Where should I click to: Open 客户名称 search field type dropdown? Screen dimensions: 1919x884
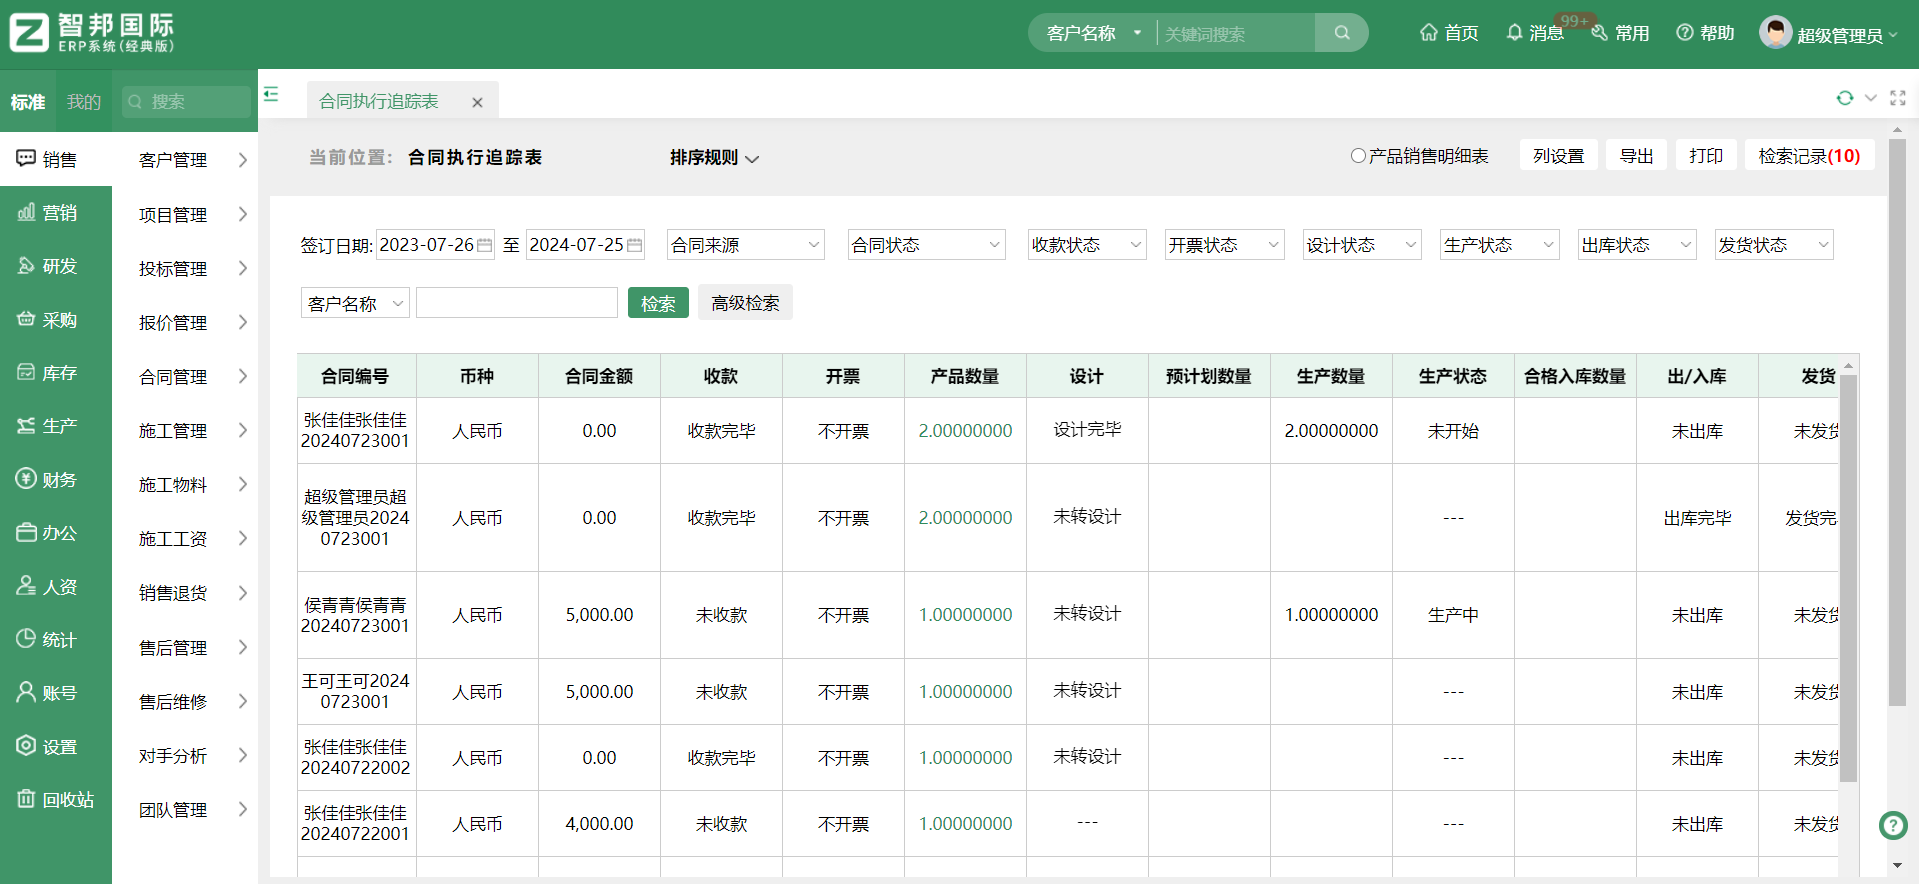pyautogui.click(x=355, y=303)
